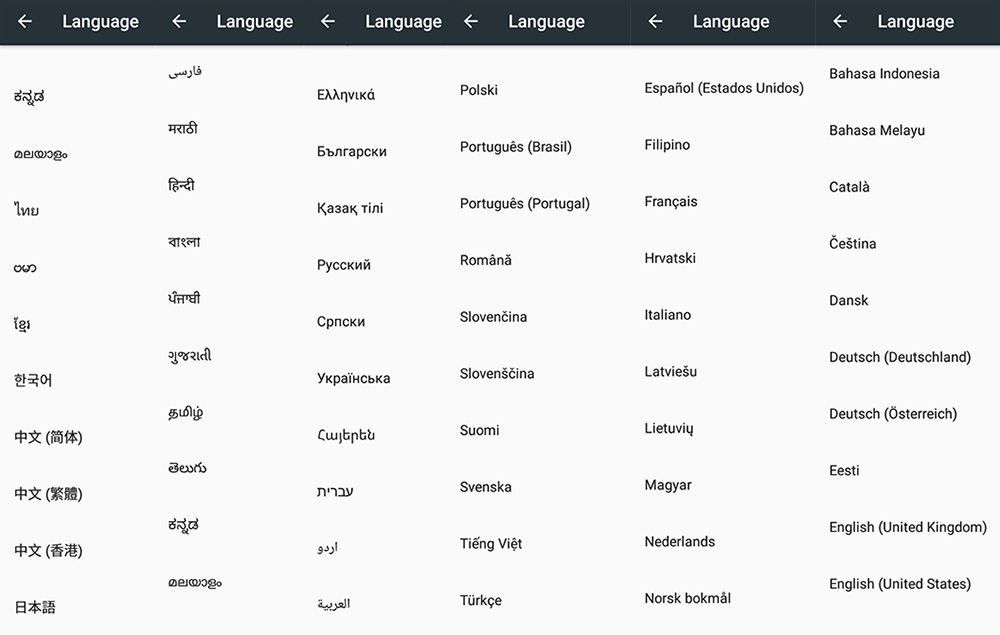Screen dimensions: 1000x635
Task: Tap back arrow above the Ελληνικά list
Action: tap(328, 21)
